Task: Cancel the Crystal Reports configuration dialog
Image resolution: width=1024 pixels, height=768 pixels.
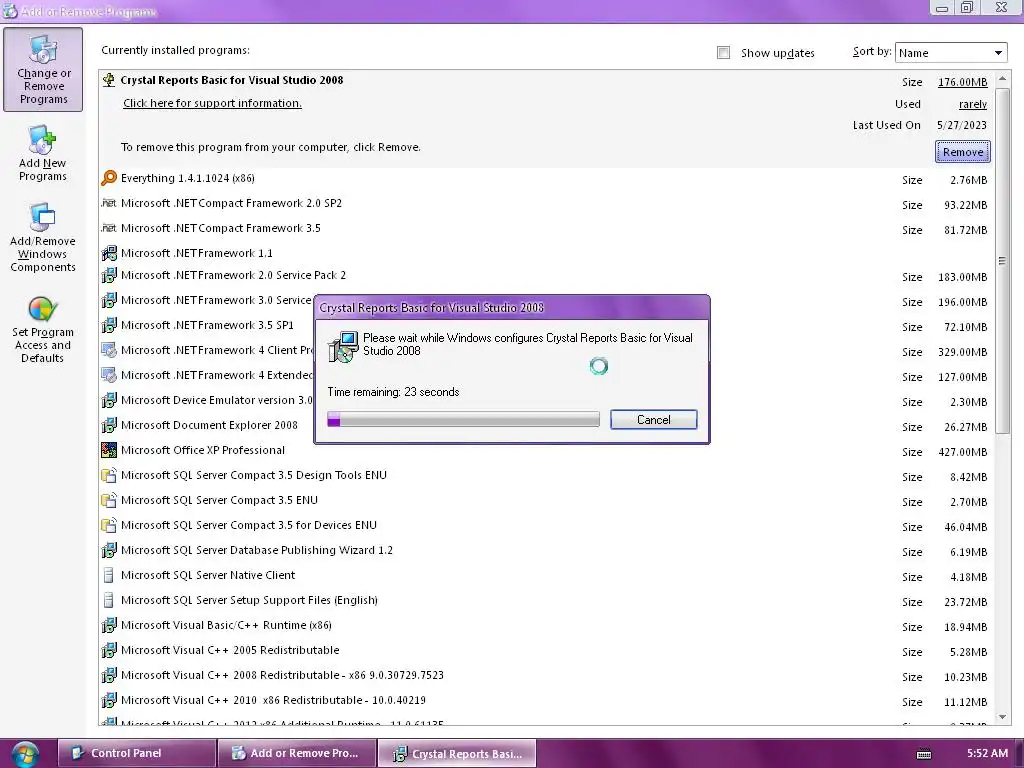Action: 654,420
